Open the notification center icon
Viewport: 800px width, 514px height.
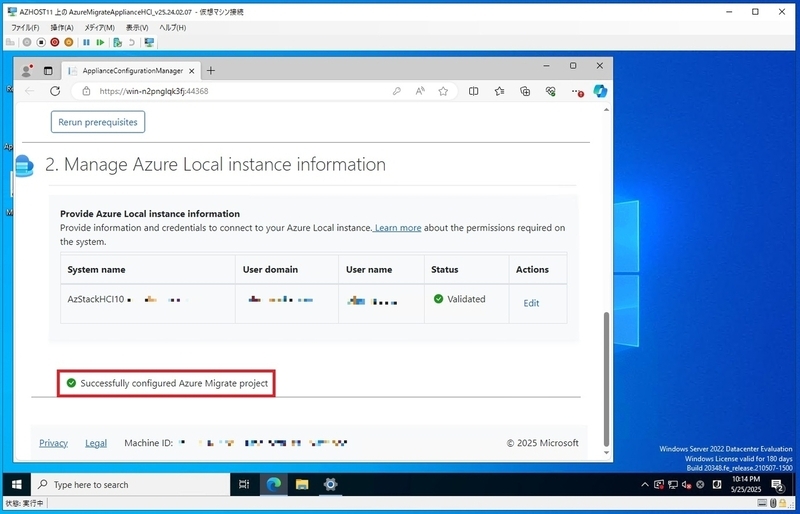(x=778, y=484)
